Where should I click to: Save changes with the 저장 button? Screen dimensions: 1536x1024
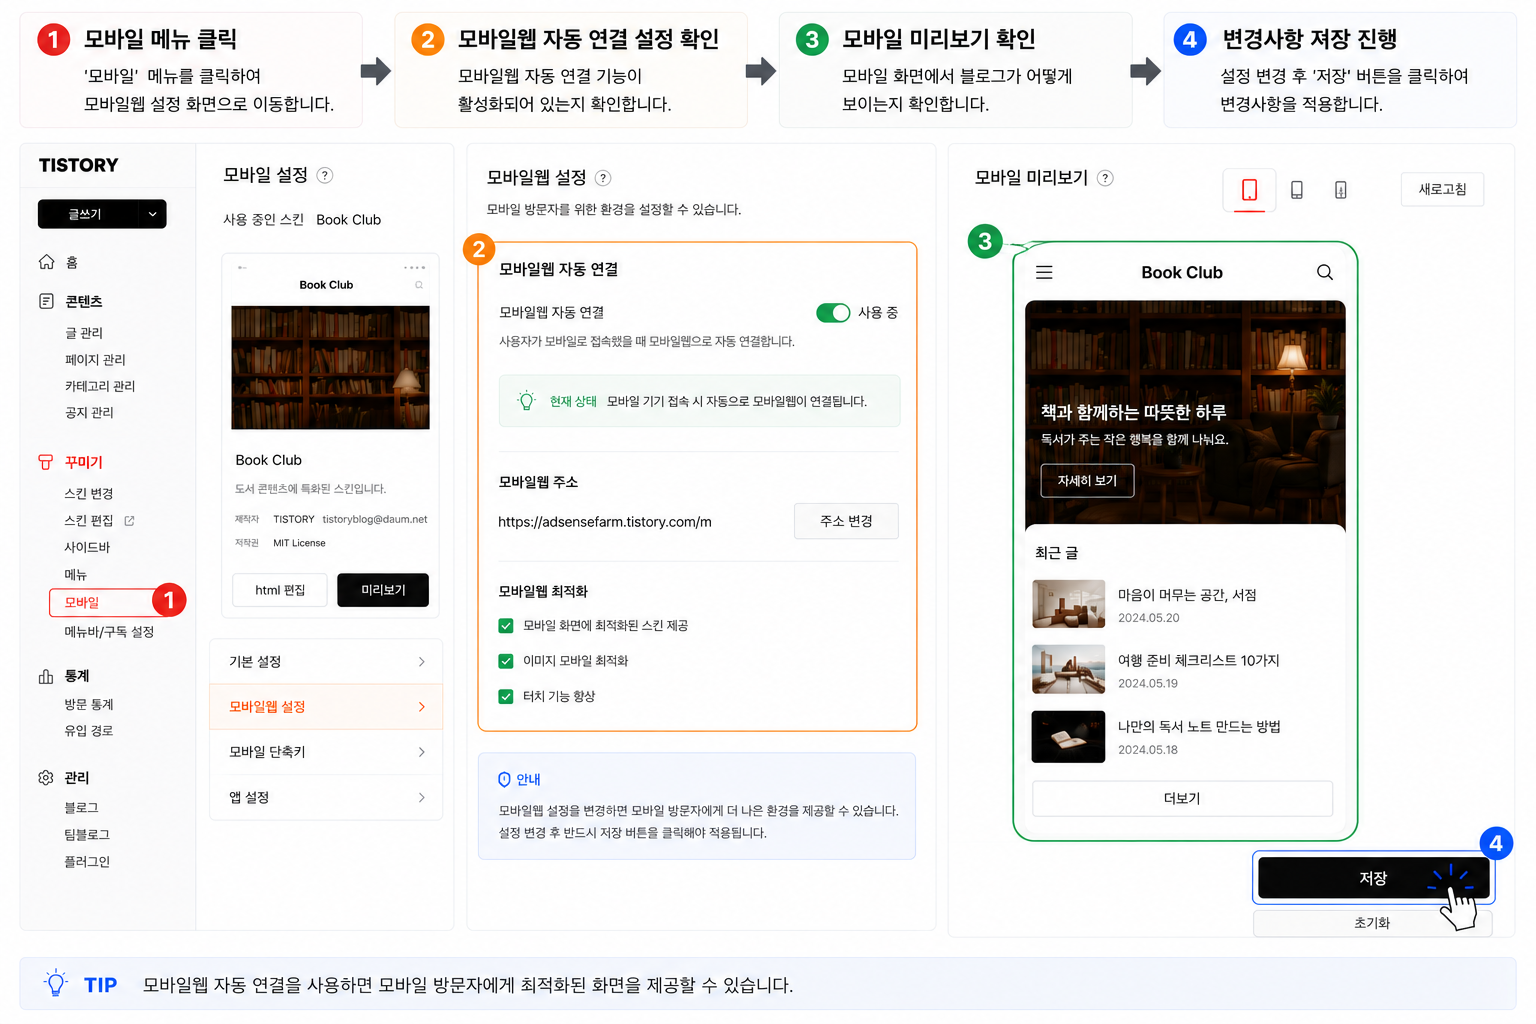[x=1373, y=878]
